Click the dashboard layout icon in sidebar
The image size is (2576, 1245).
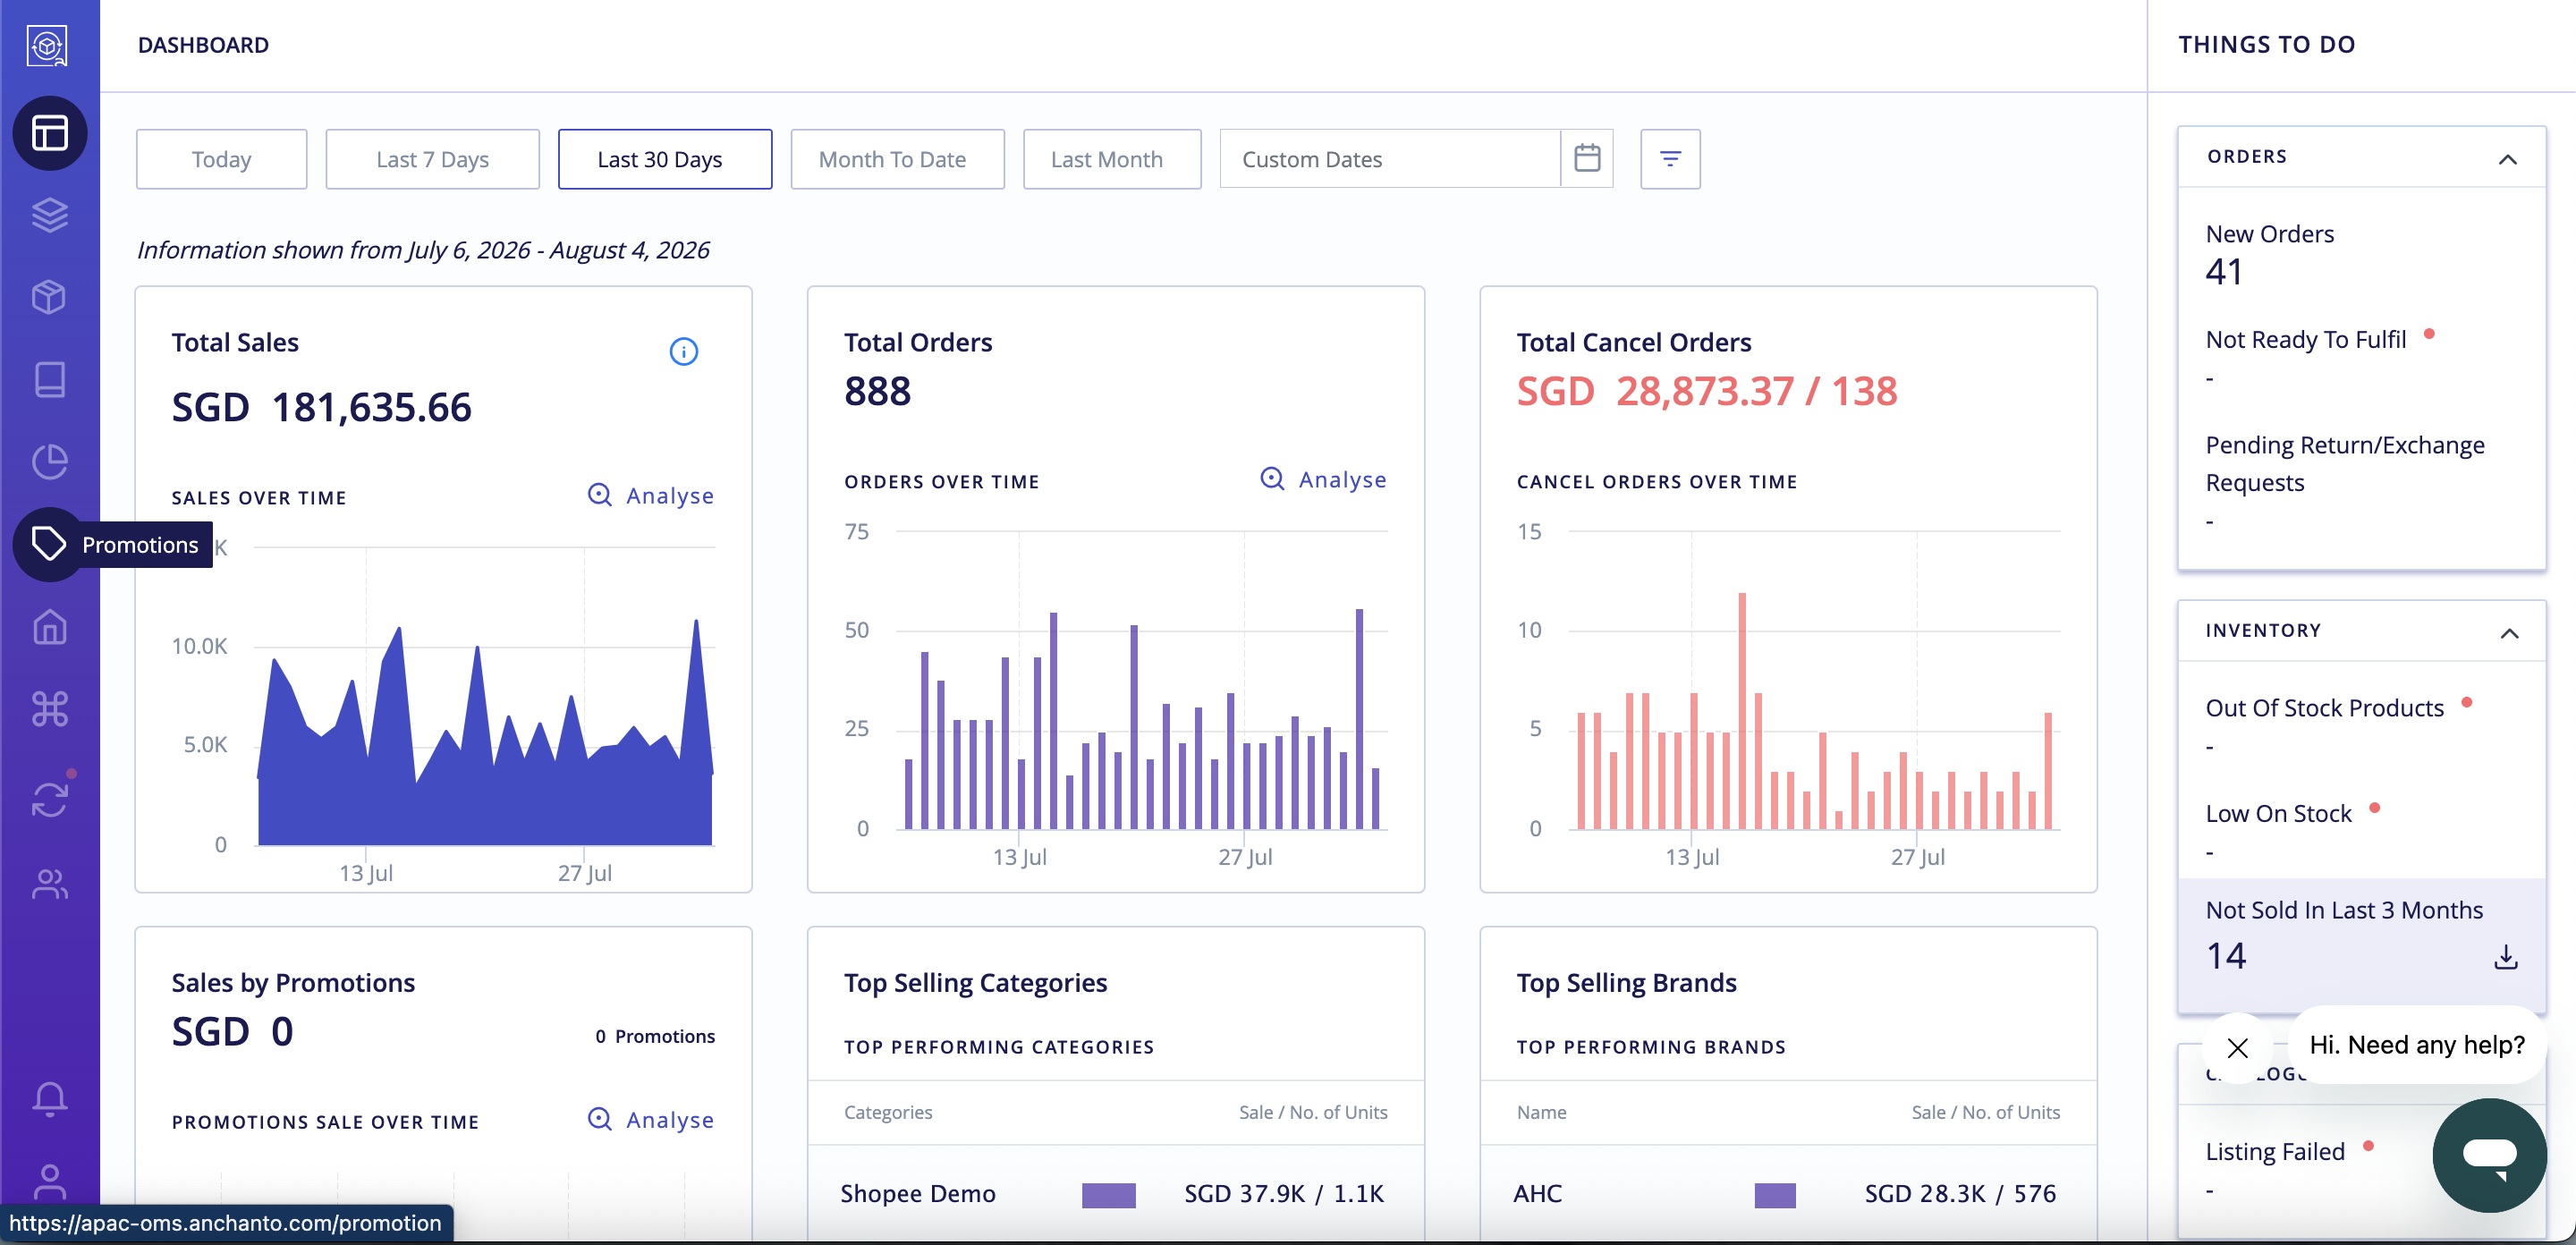coord(49,132)
